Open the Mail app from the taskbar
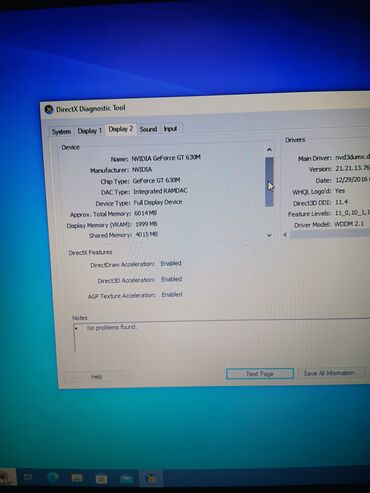Screen dimensions: 370x493 tap(126, 479)
